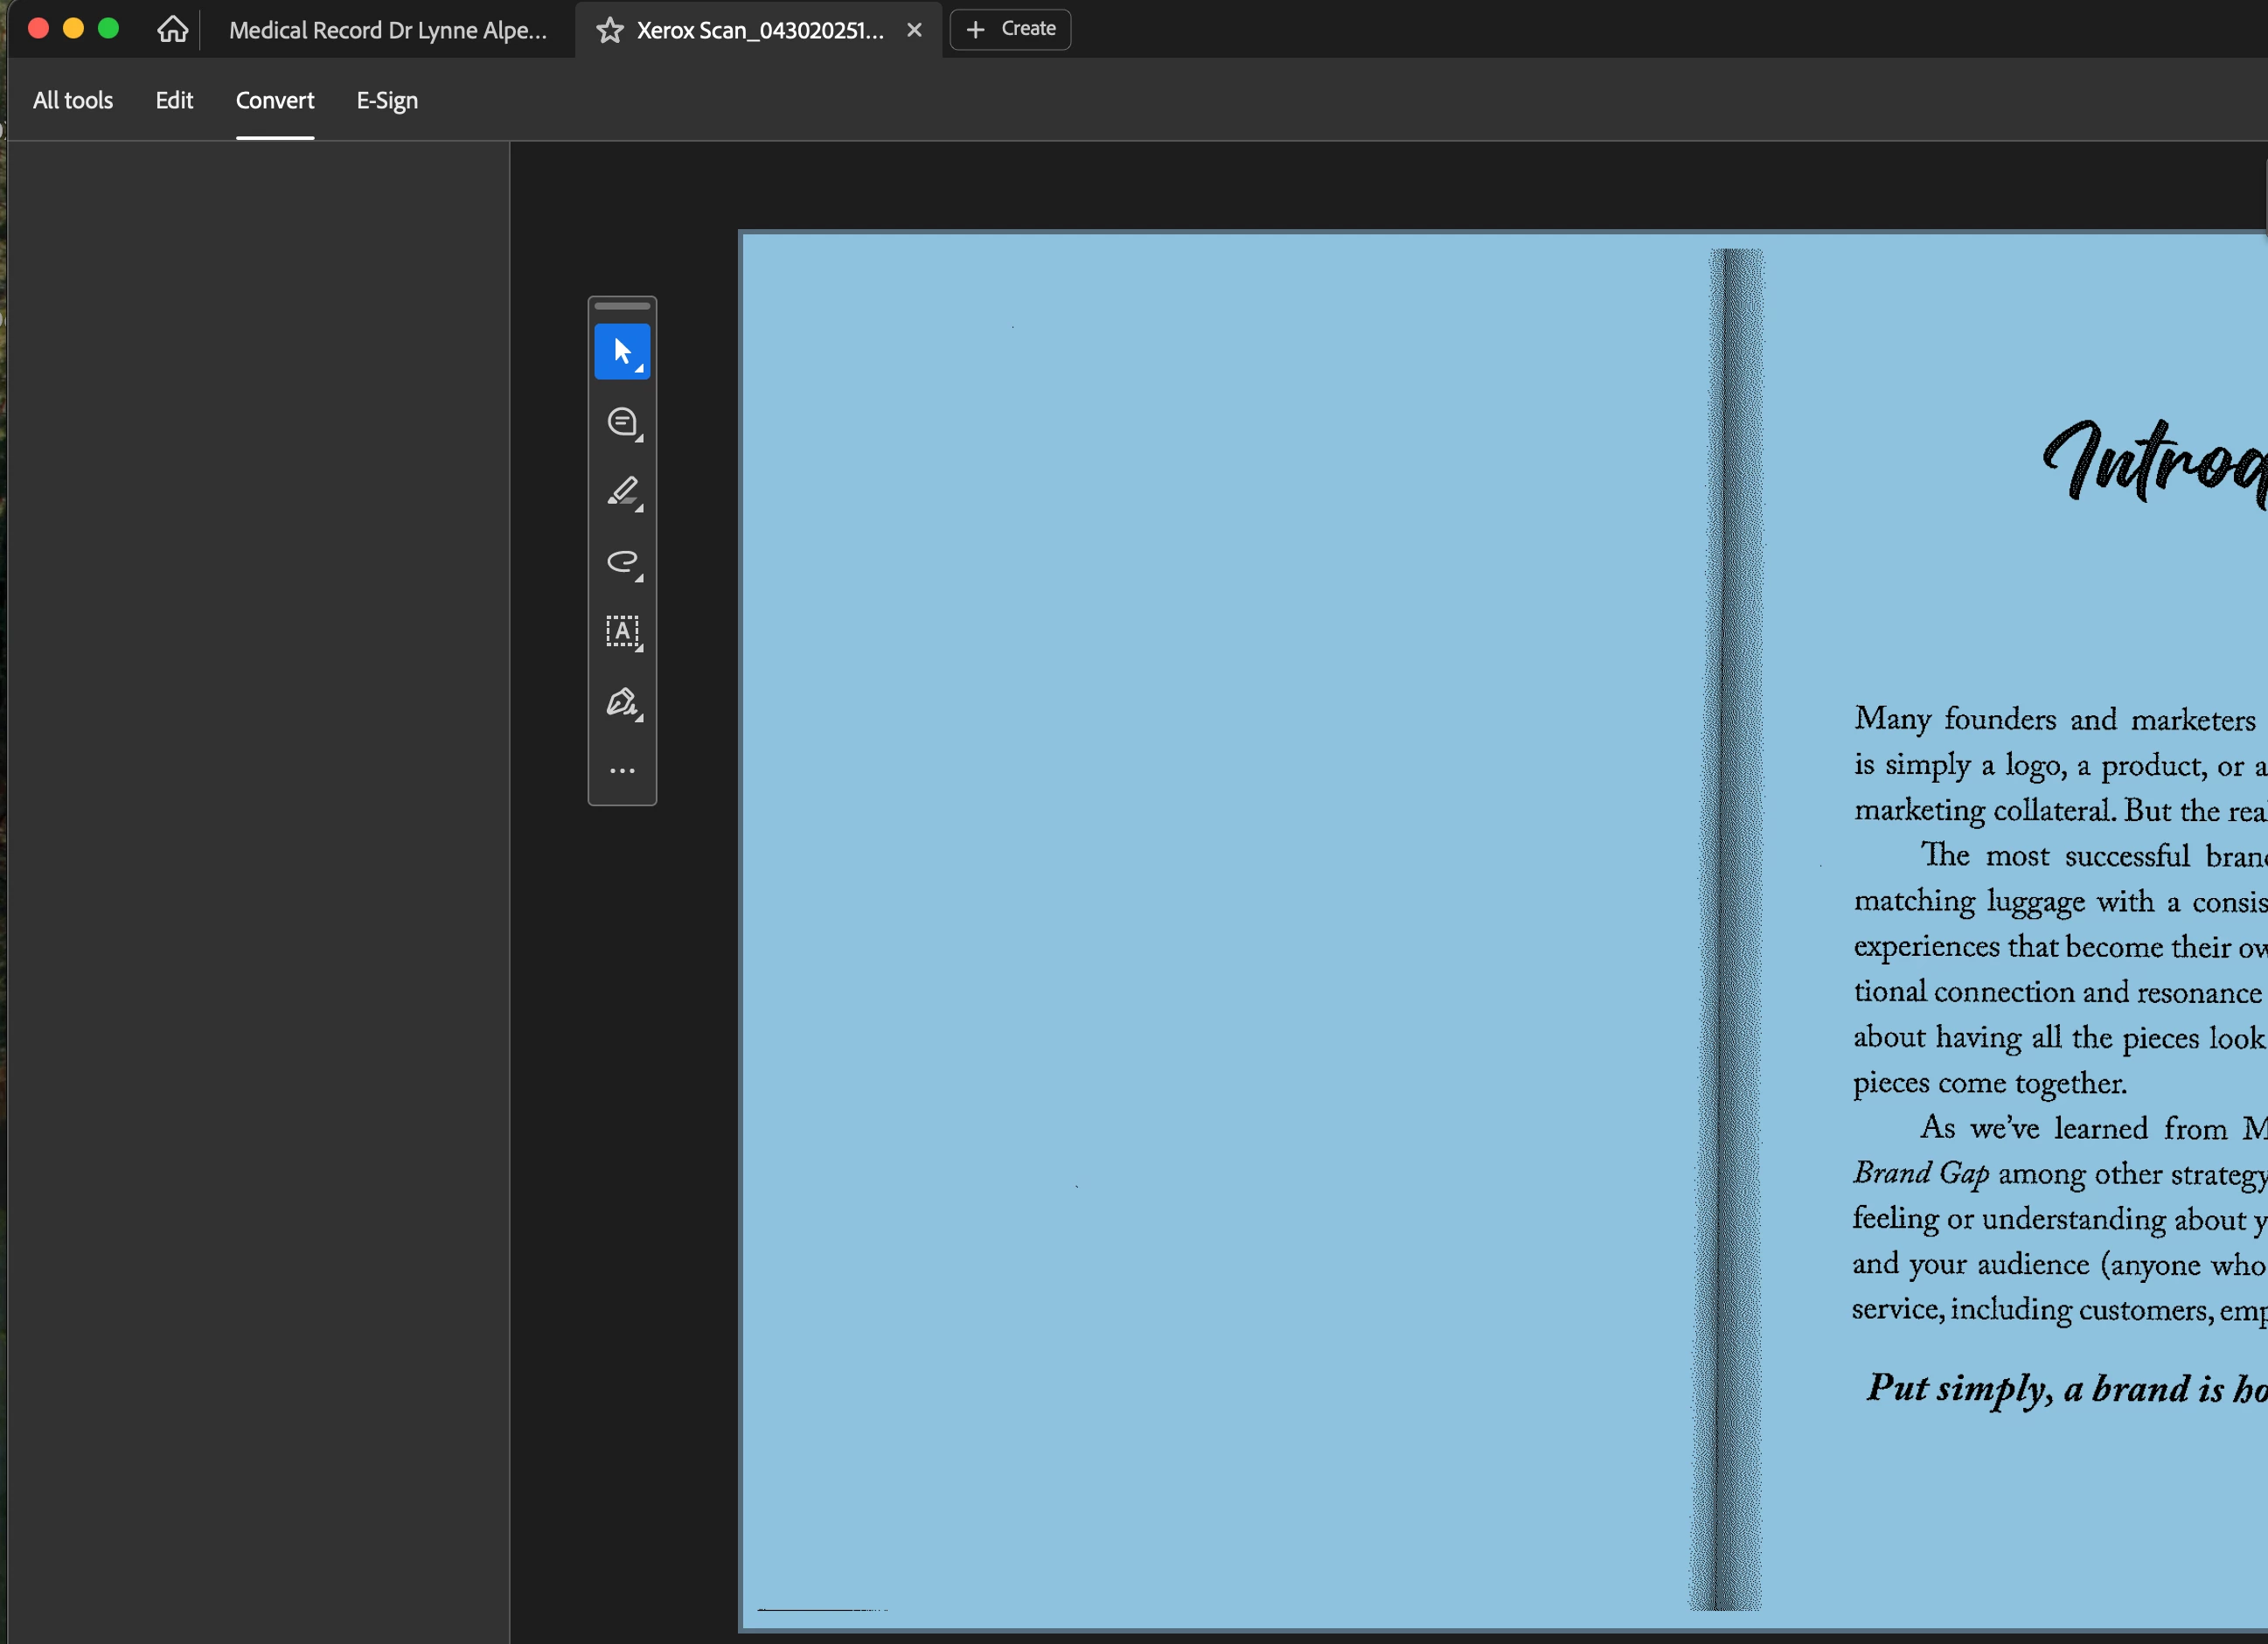Close the Xerox Scan tab
Screen dimensions: 2268x1644
pos(914,30)
